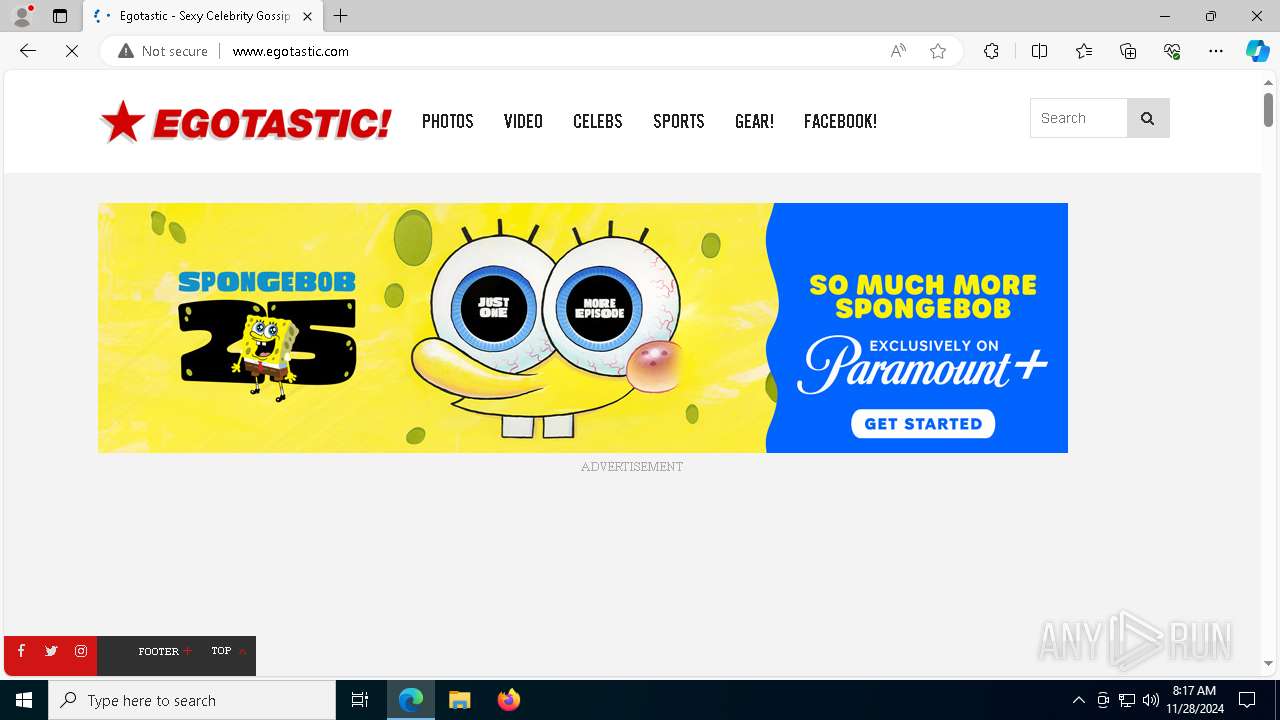
Task: Close the Egotastic browser tab
Action: (307, 16)
